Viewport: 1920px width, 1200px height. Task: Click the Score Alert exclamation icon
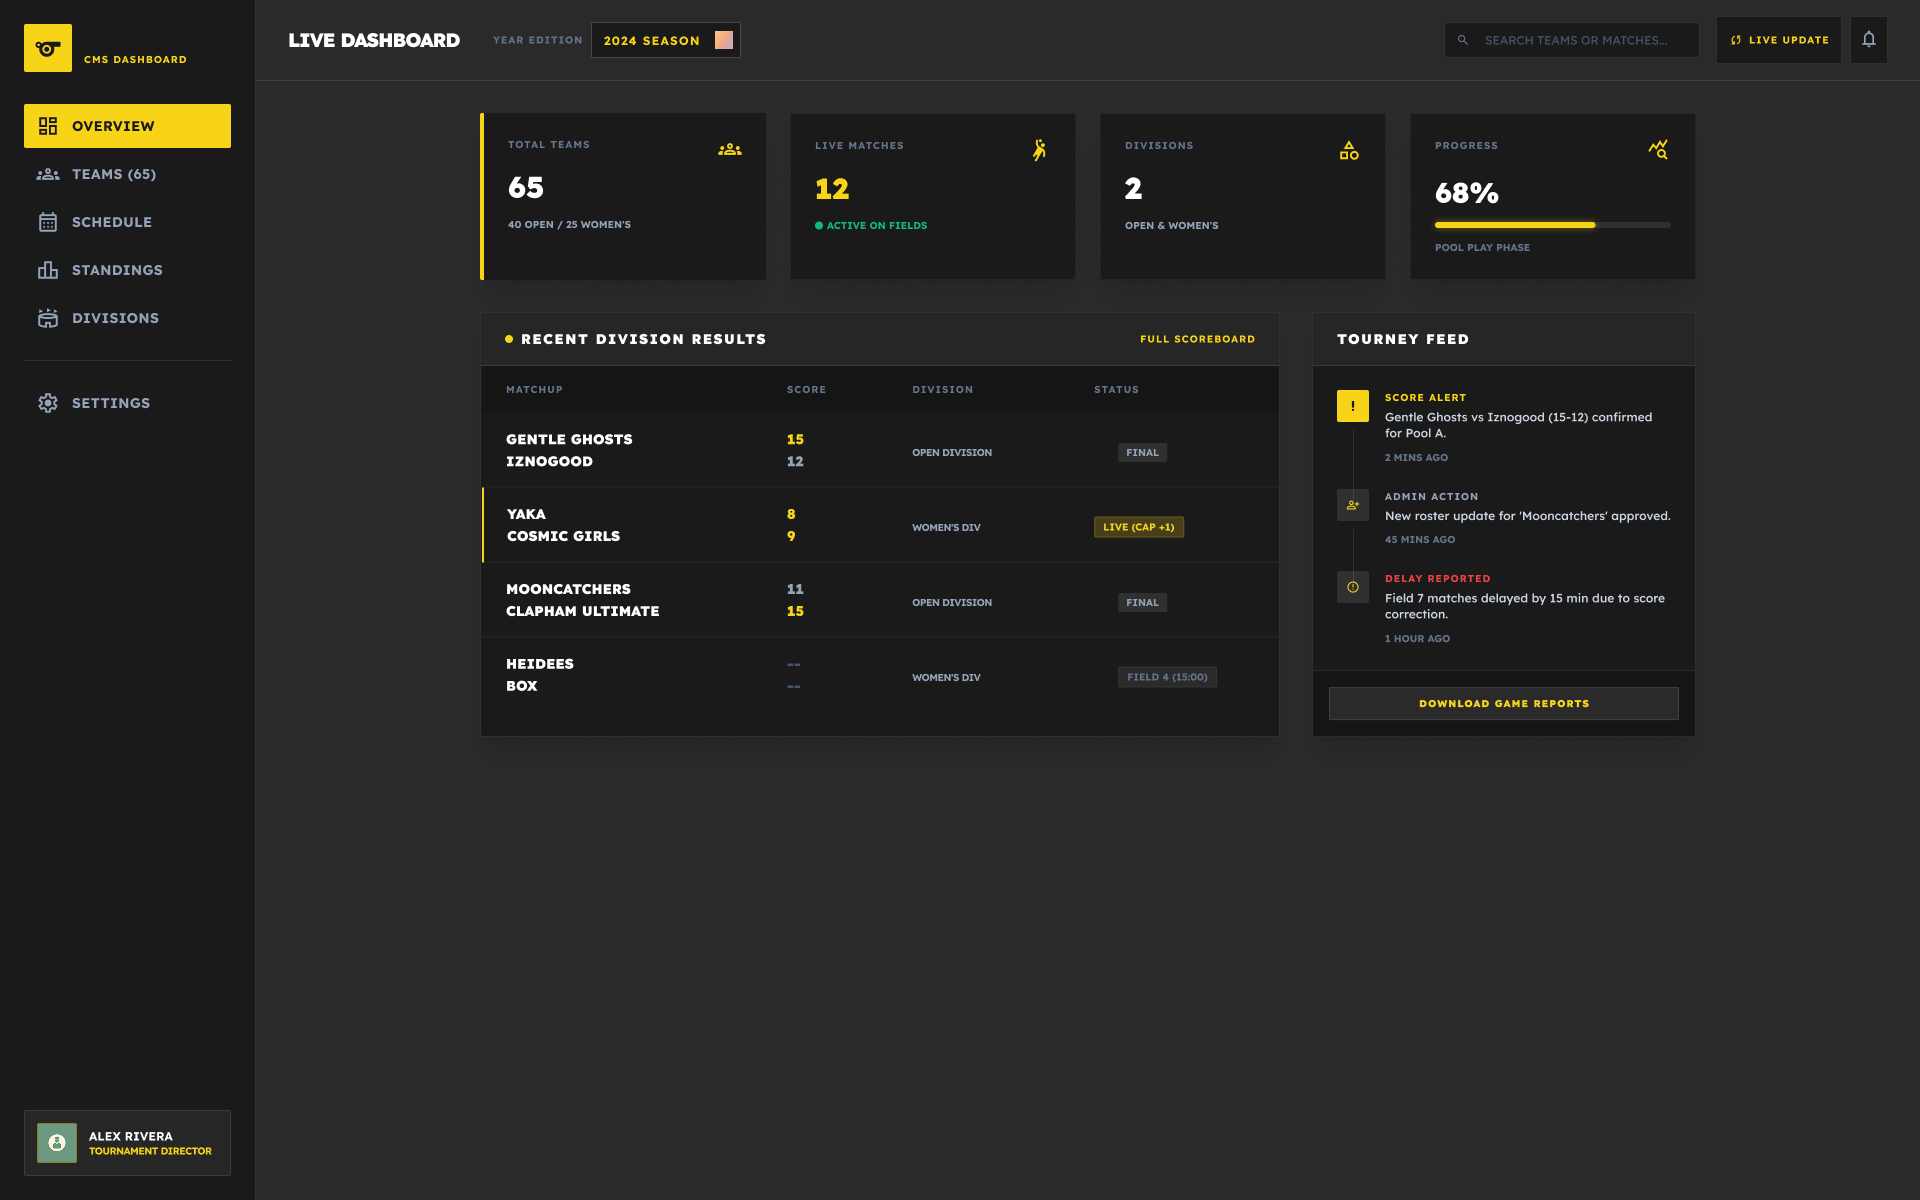pos(1352,406)
